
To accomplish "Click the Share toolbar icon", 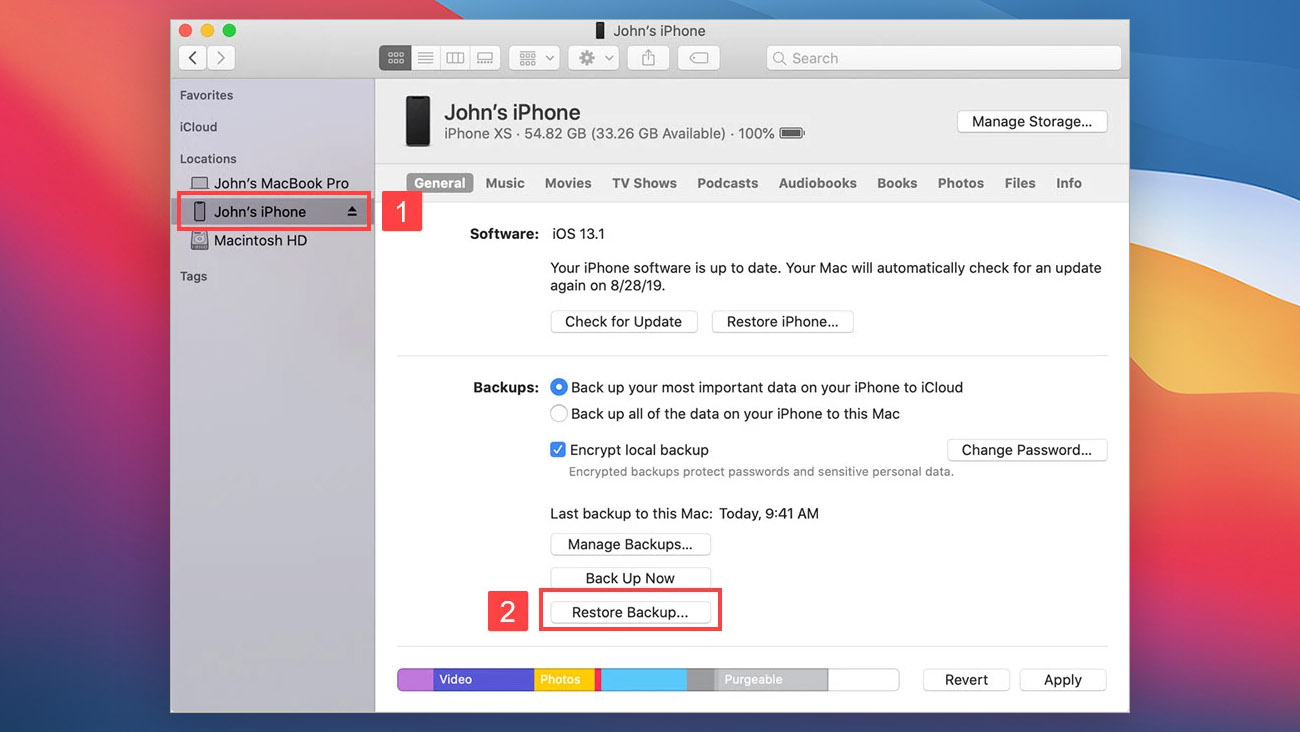I will click(648, 58).
